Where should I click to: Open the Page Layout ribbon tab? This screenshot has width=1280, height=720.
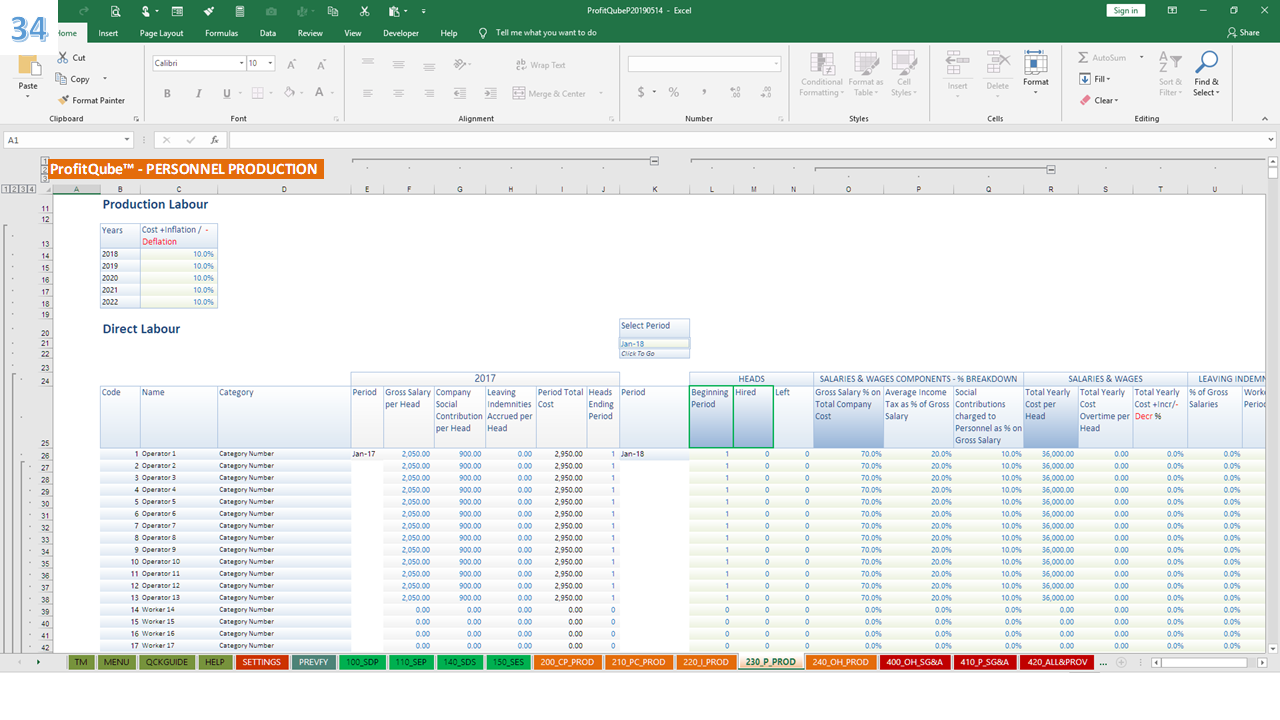(161, 33)
